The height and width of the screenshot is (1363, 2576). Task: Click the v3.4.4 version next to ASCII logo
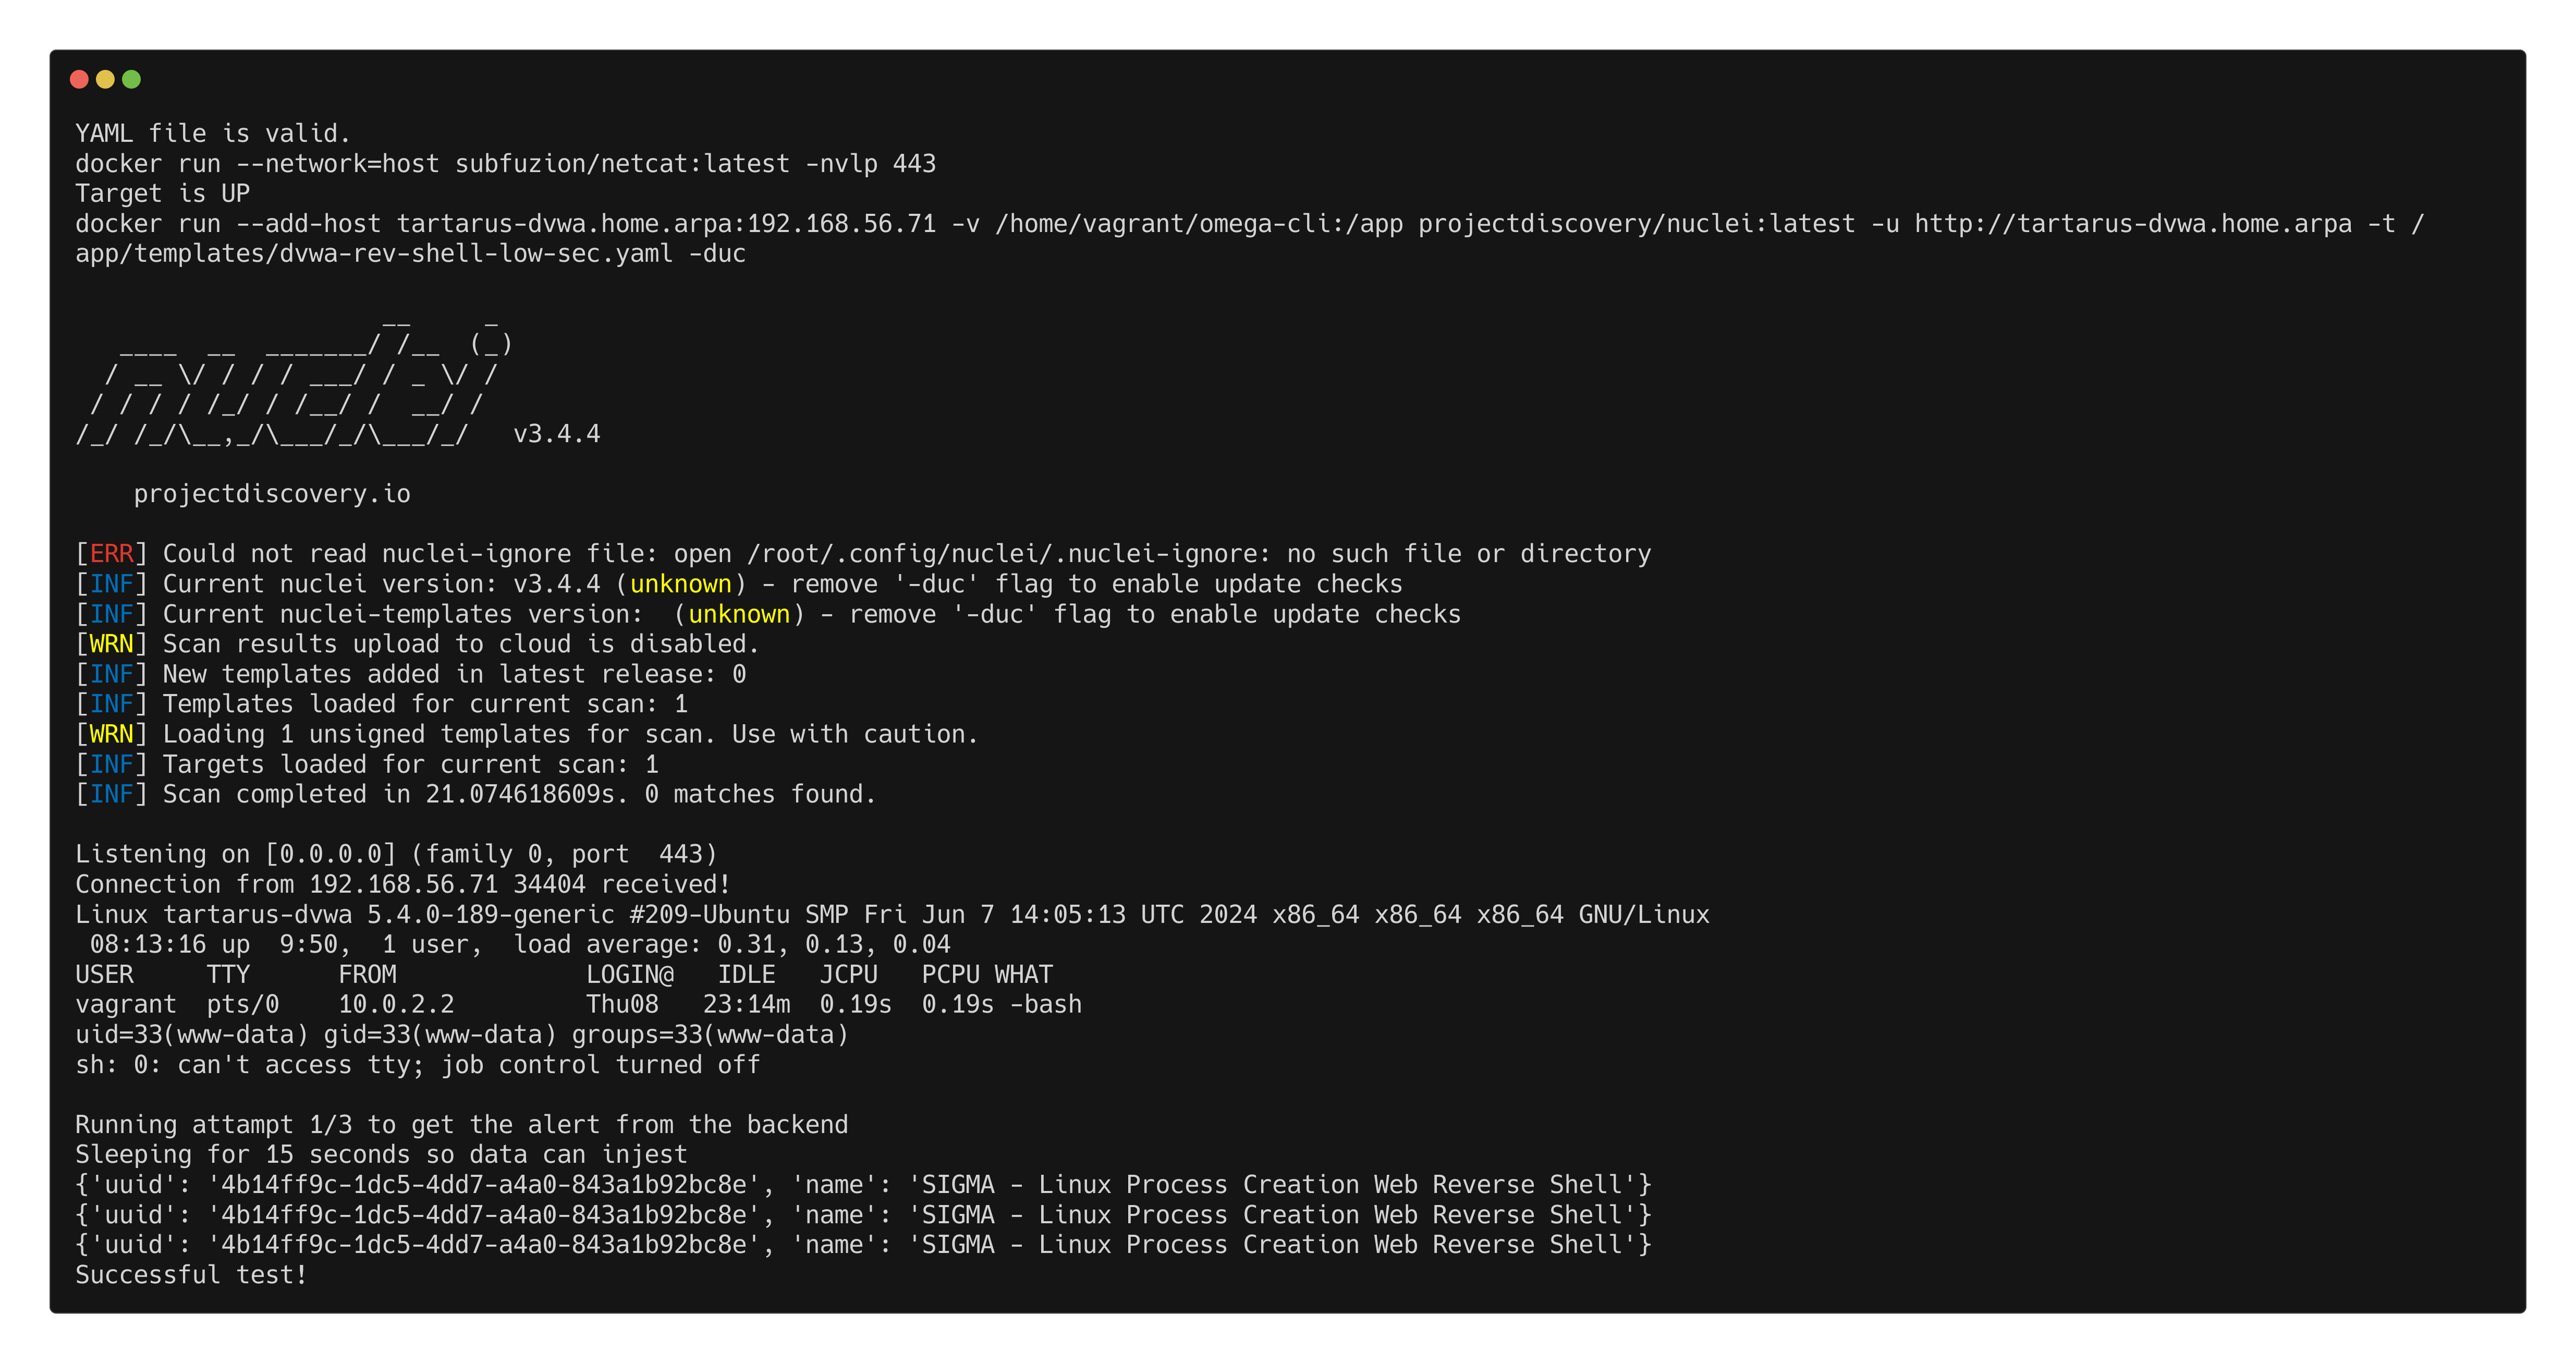point(556,434)
